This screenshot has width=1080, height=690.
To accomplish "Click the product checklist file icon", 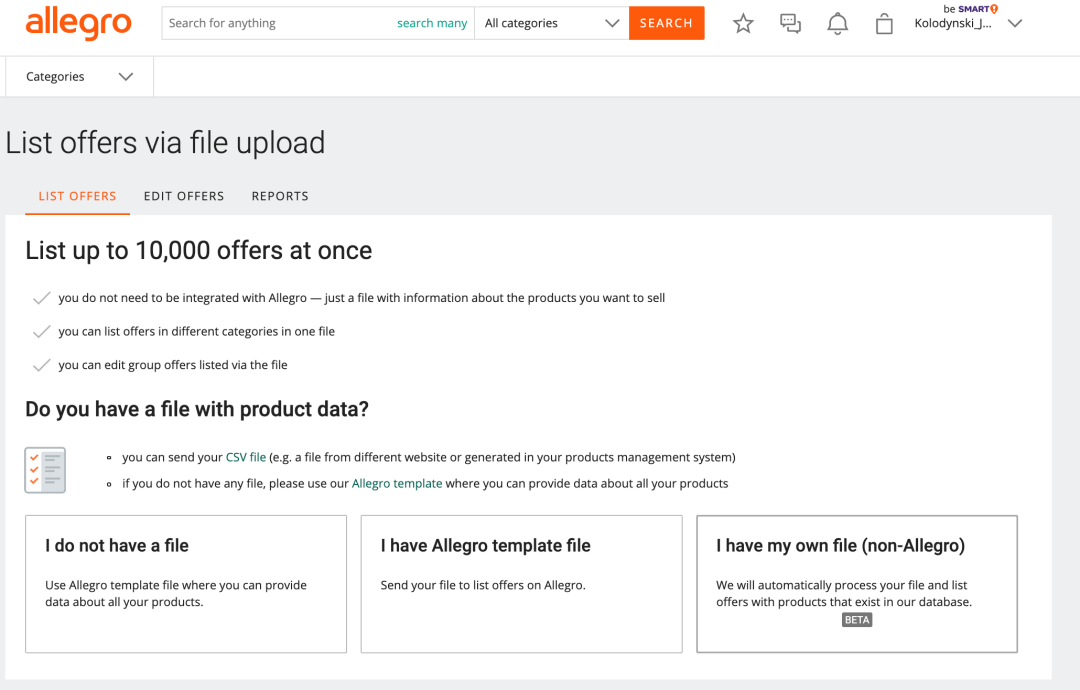I will click(x=45, y=470).
